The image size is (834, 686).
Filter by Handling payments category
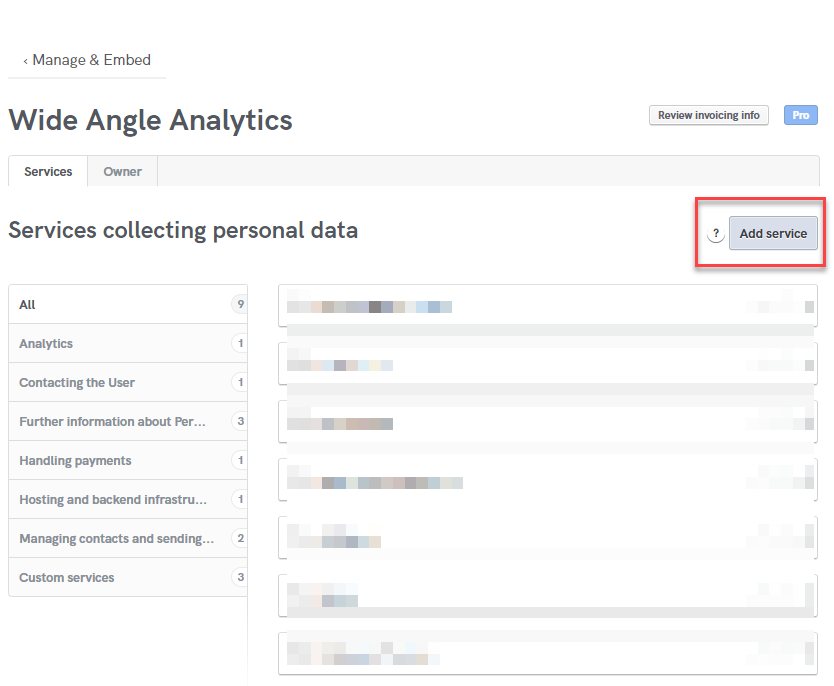128,461
